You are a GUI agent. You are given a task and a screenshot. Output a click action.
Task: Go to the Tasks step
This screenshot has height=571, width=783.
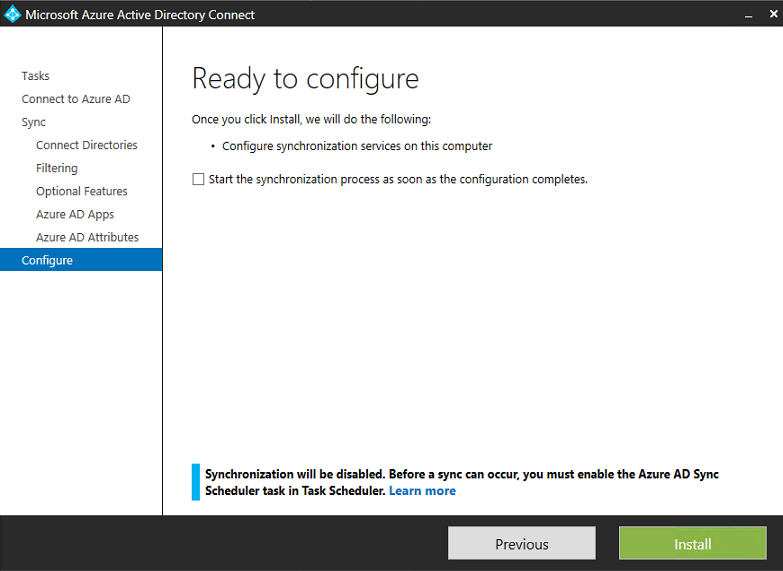pos(35,76)
